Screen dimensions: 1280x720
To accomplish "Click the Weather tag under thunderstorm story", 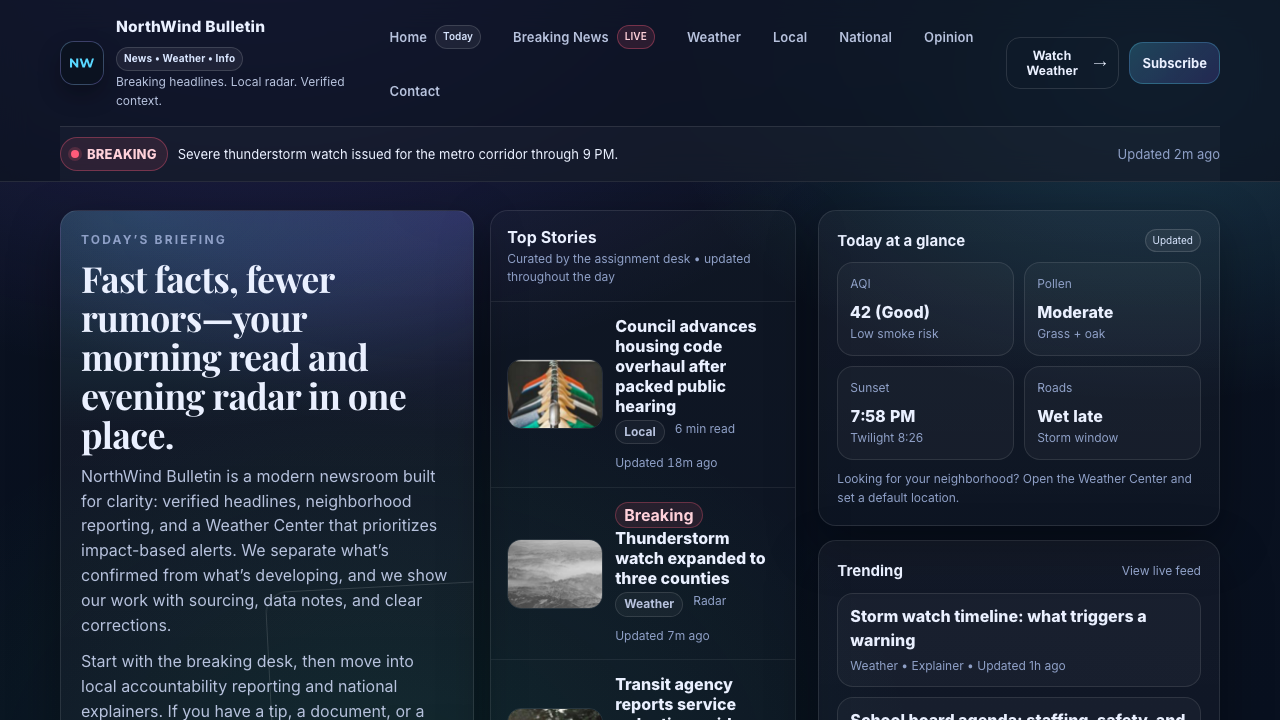I will (x=648, y=603).
